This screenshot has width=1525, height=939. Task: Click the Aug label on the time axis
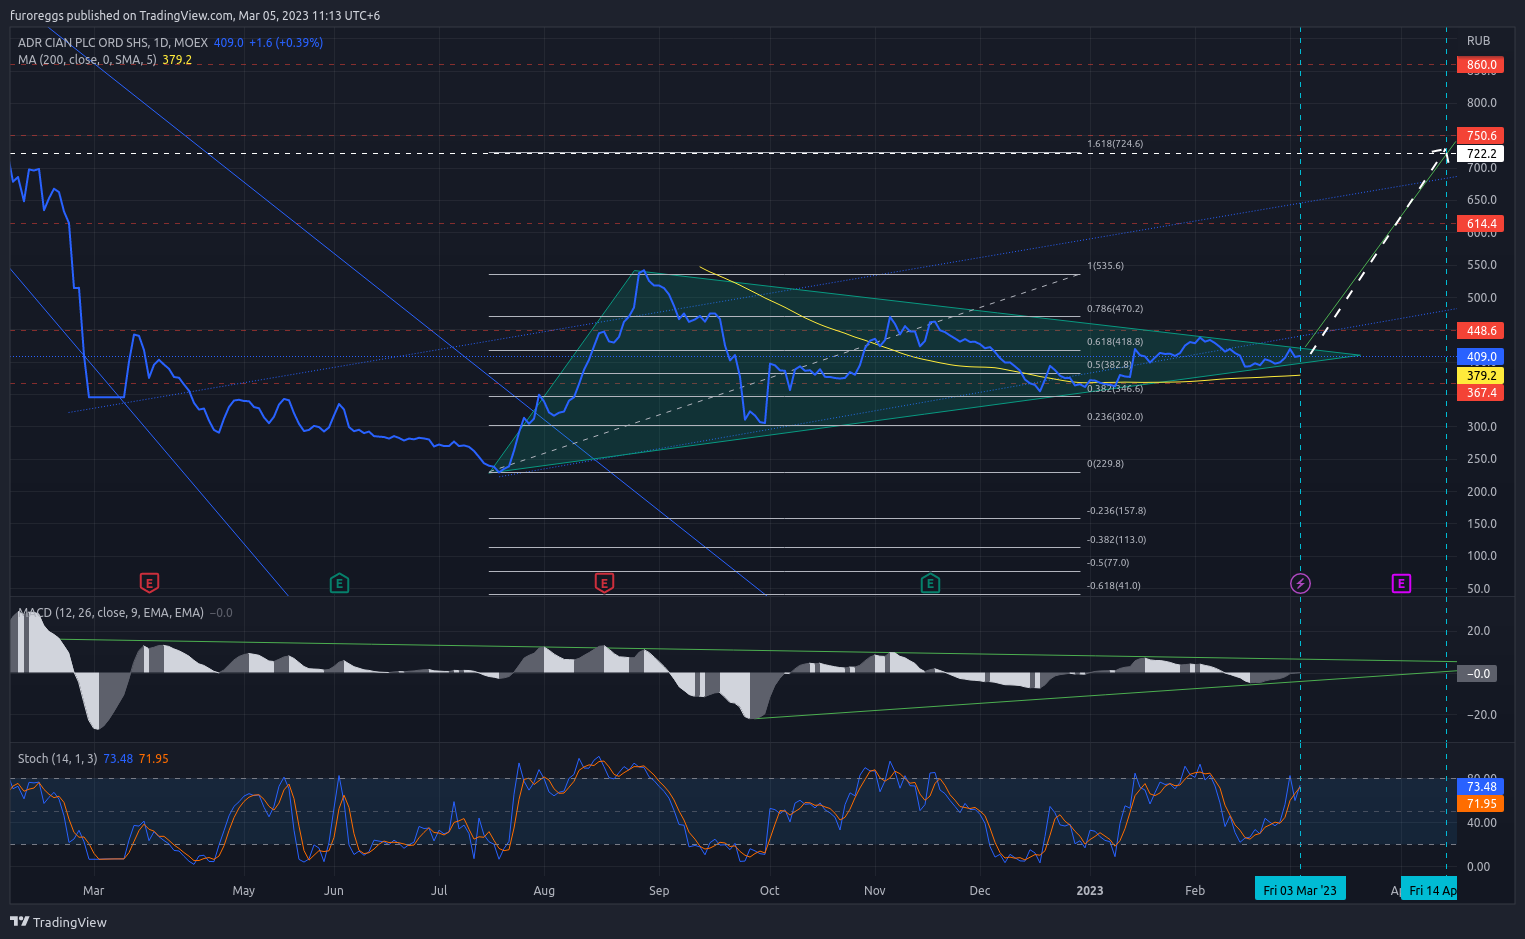click(544, 891)
